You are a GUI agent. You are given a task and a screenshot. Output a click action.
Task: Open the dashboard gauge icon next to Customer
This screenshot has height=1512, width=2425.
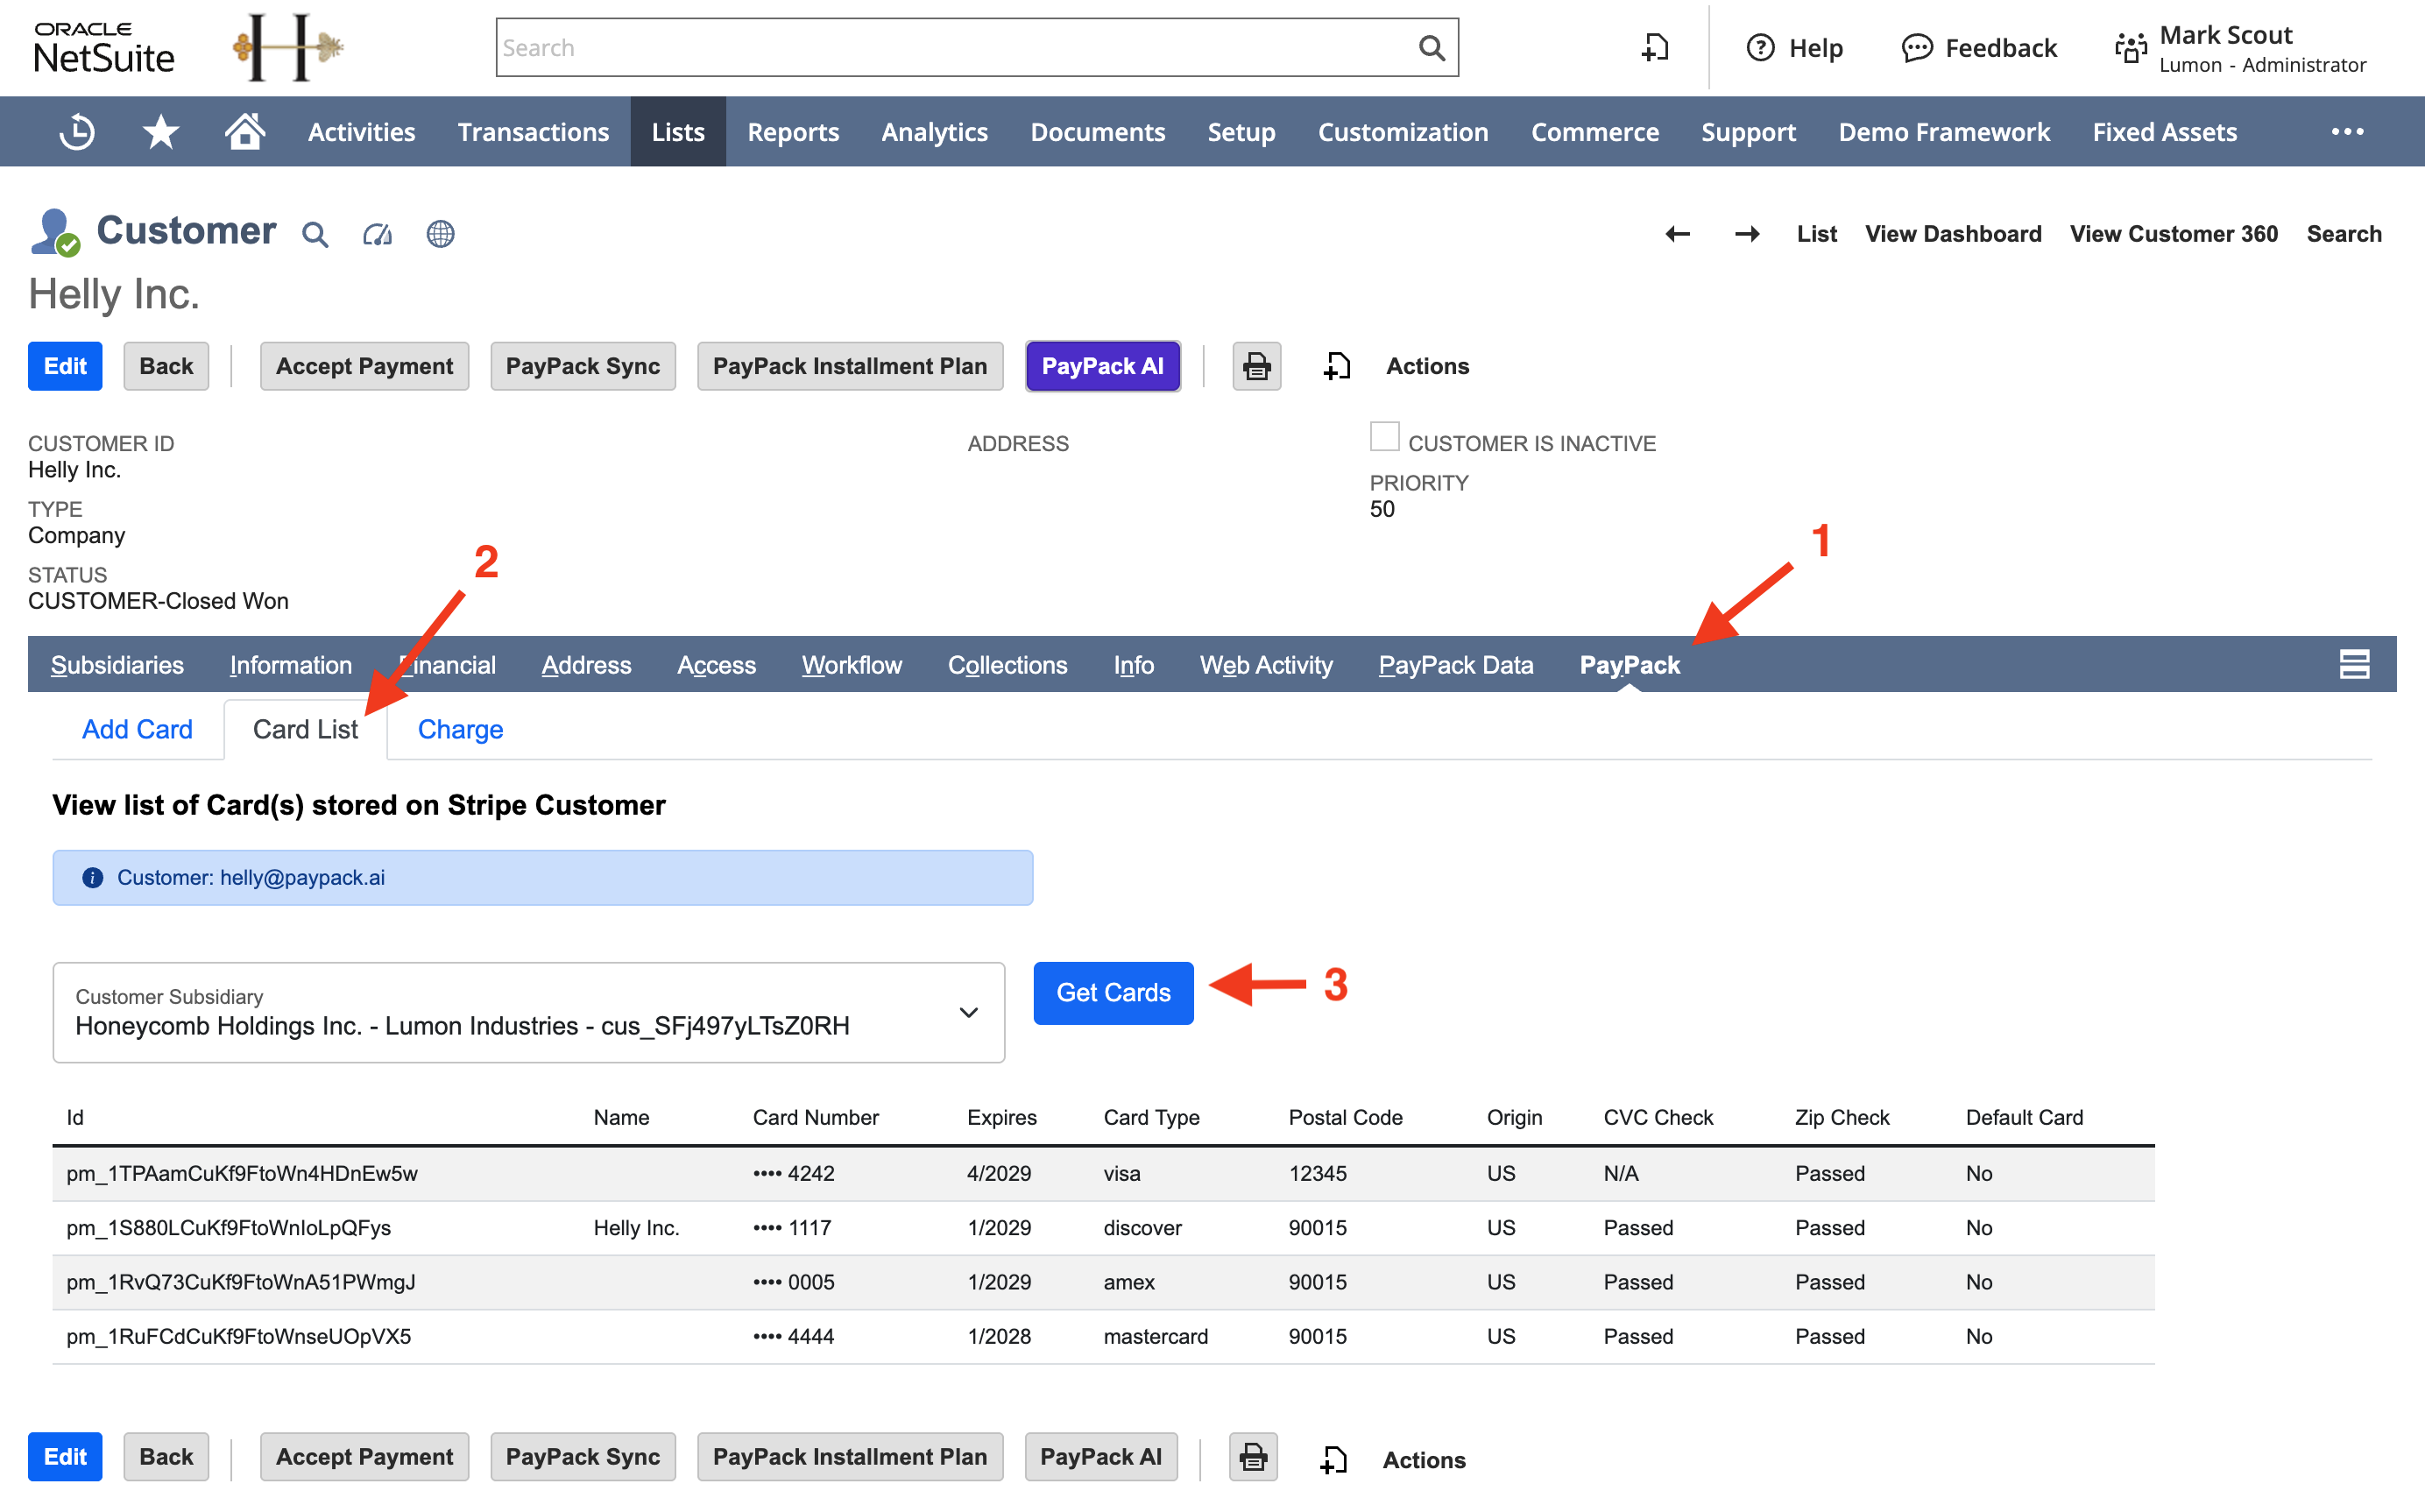[377, 234]
